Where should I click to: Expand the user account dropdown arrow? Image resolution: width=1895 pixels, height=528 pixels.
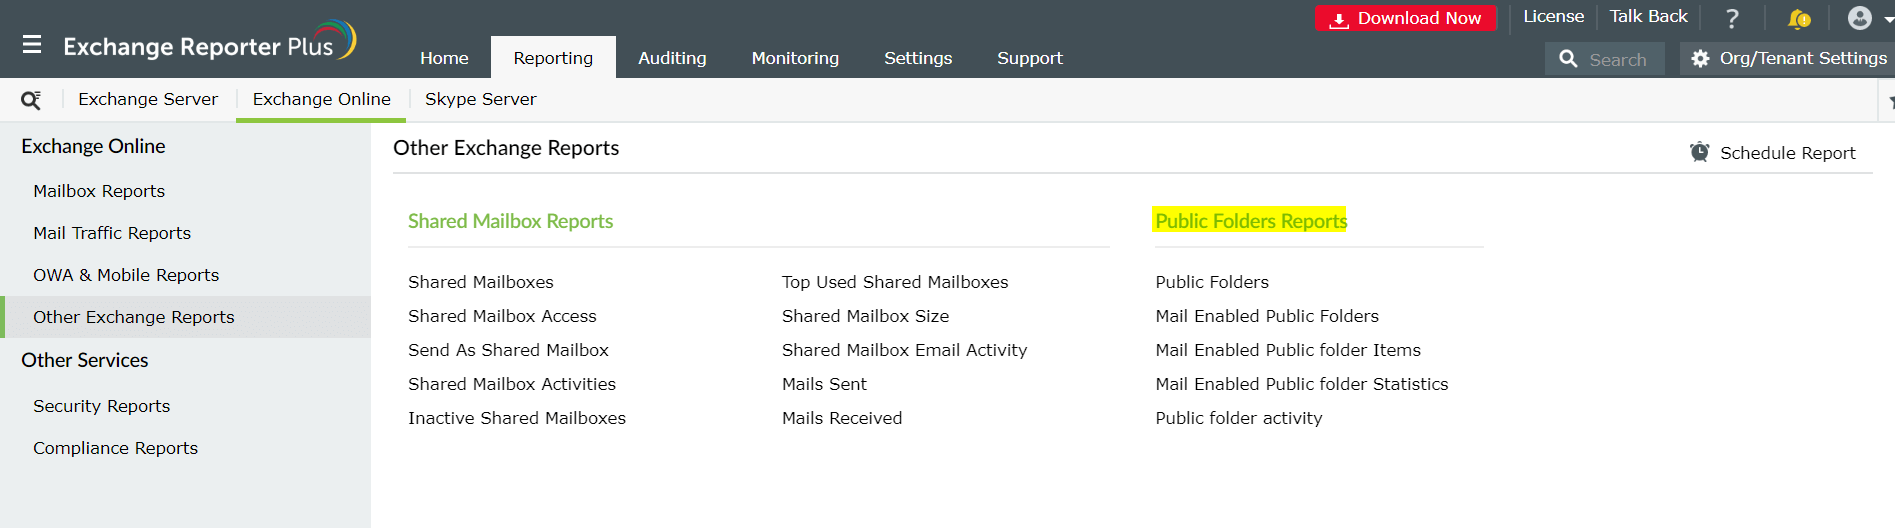(1888, 19)
